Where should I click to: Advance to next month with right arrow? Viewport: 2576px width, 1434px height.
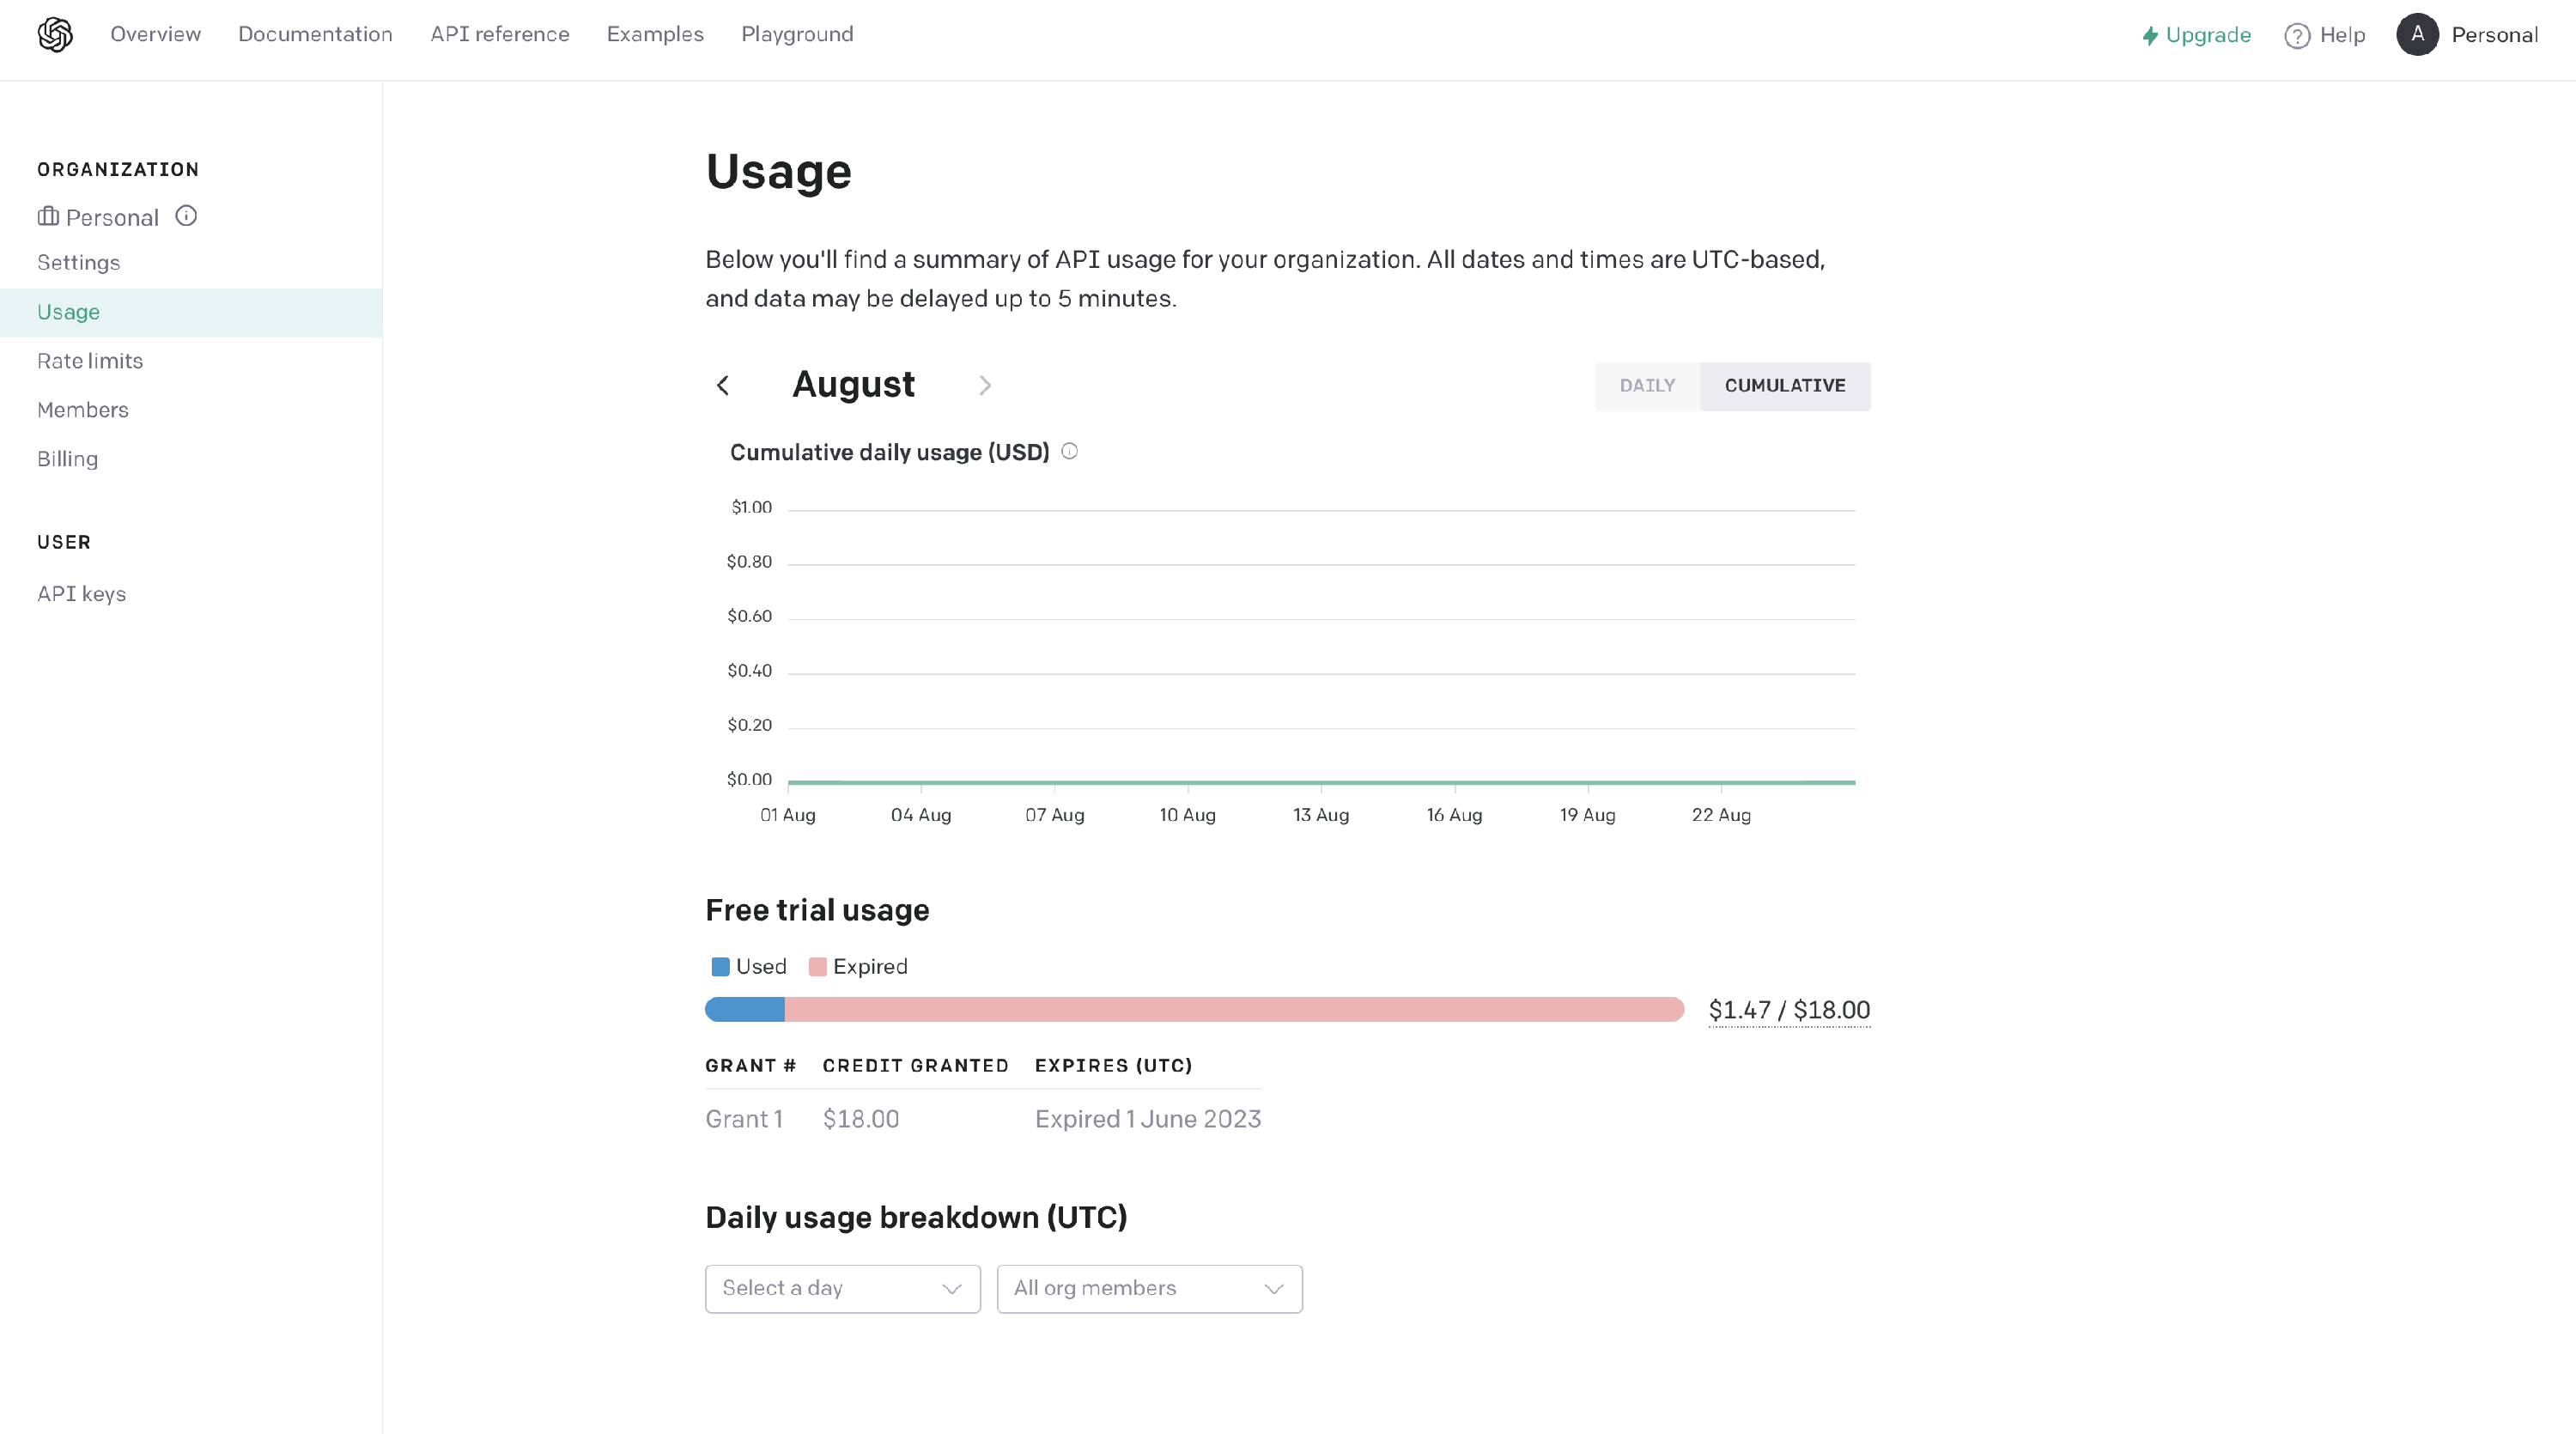pos(985,385)
